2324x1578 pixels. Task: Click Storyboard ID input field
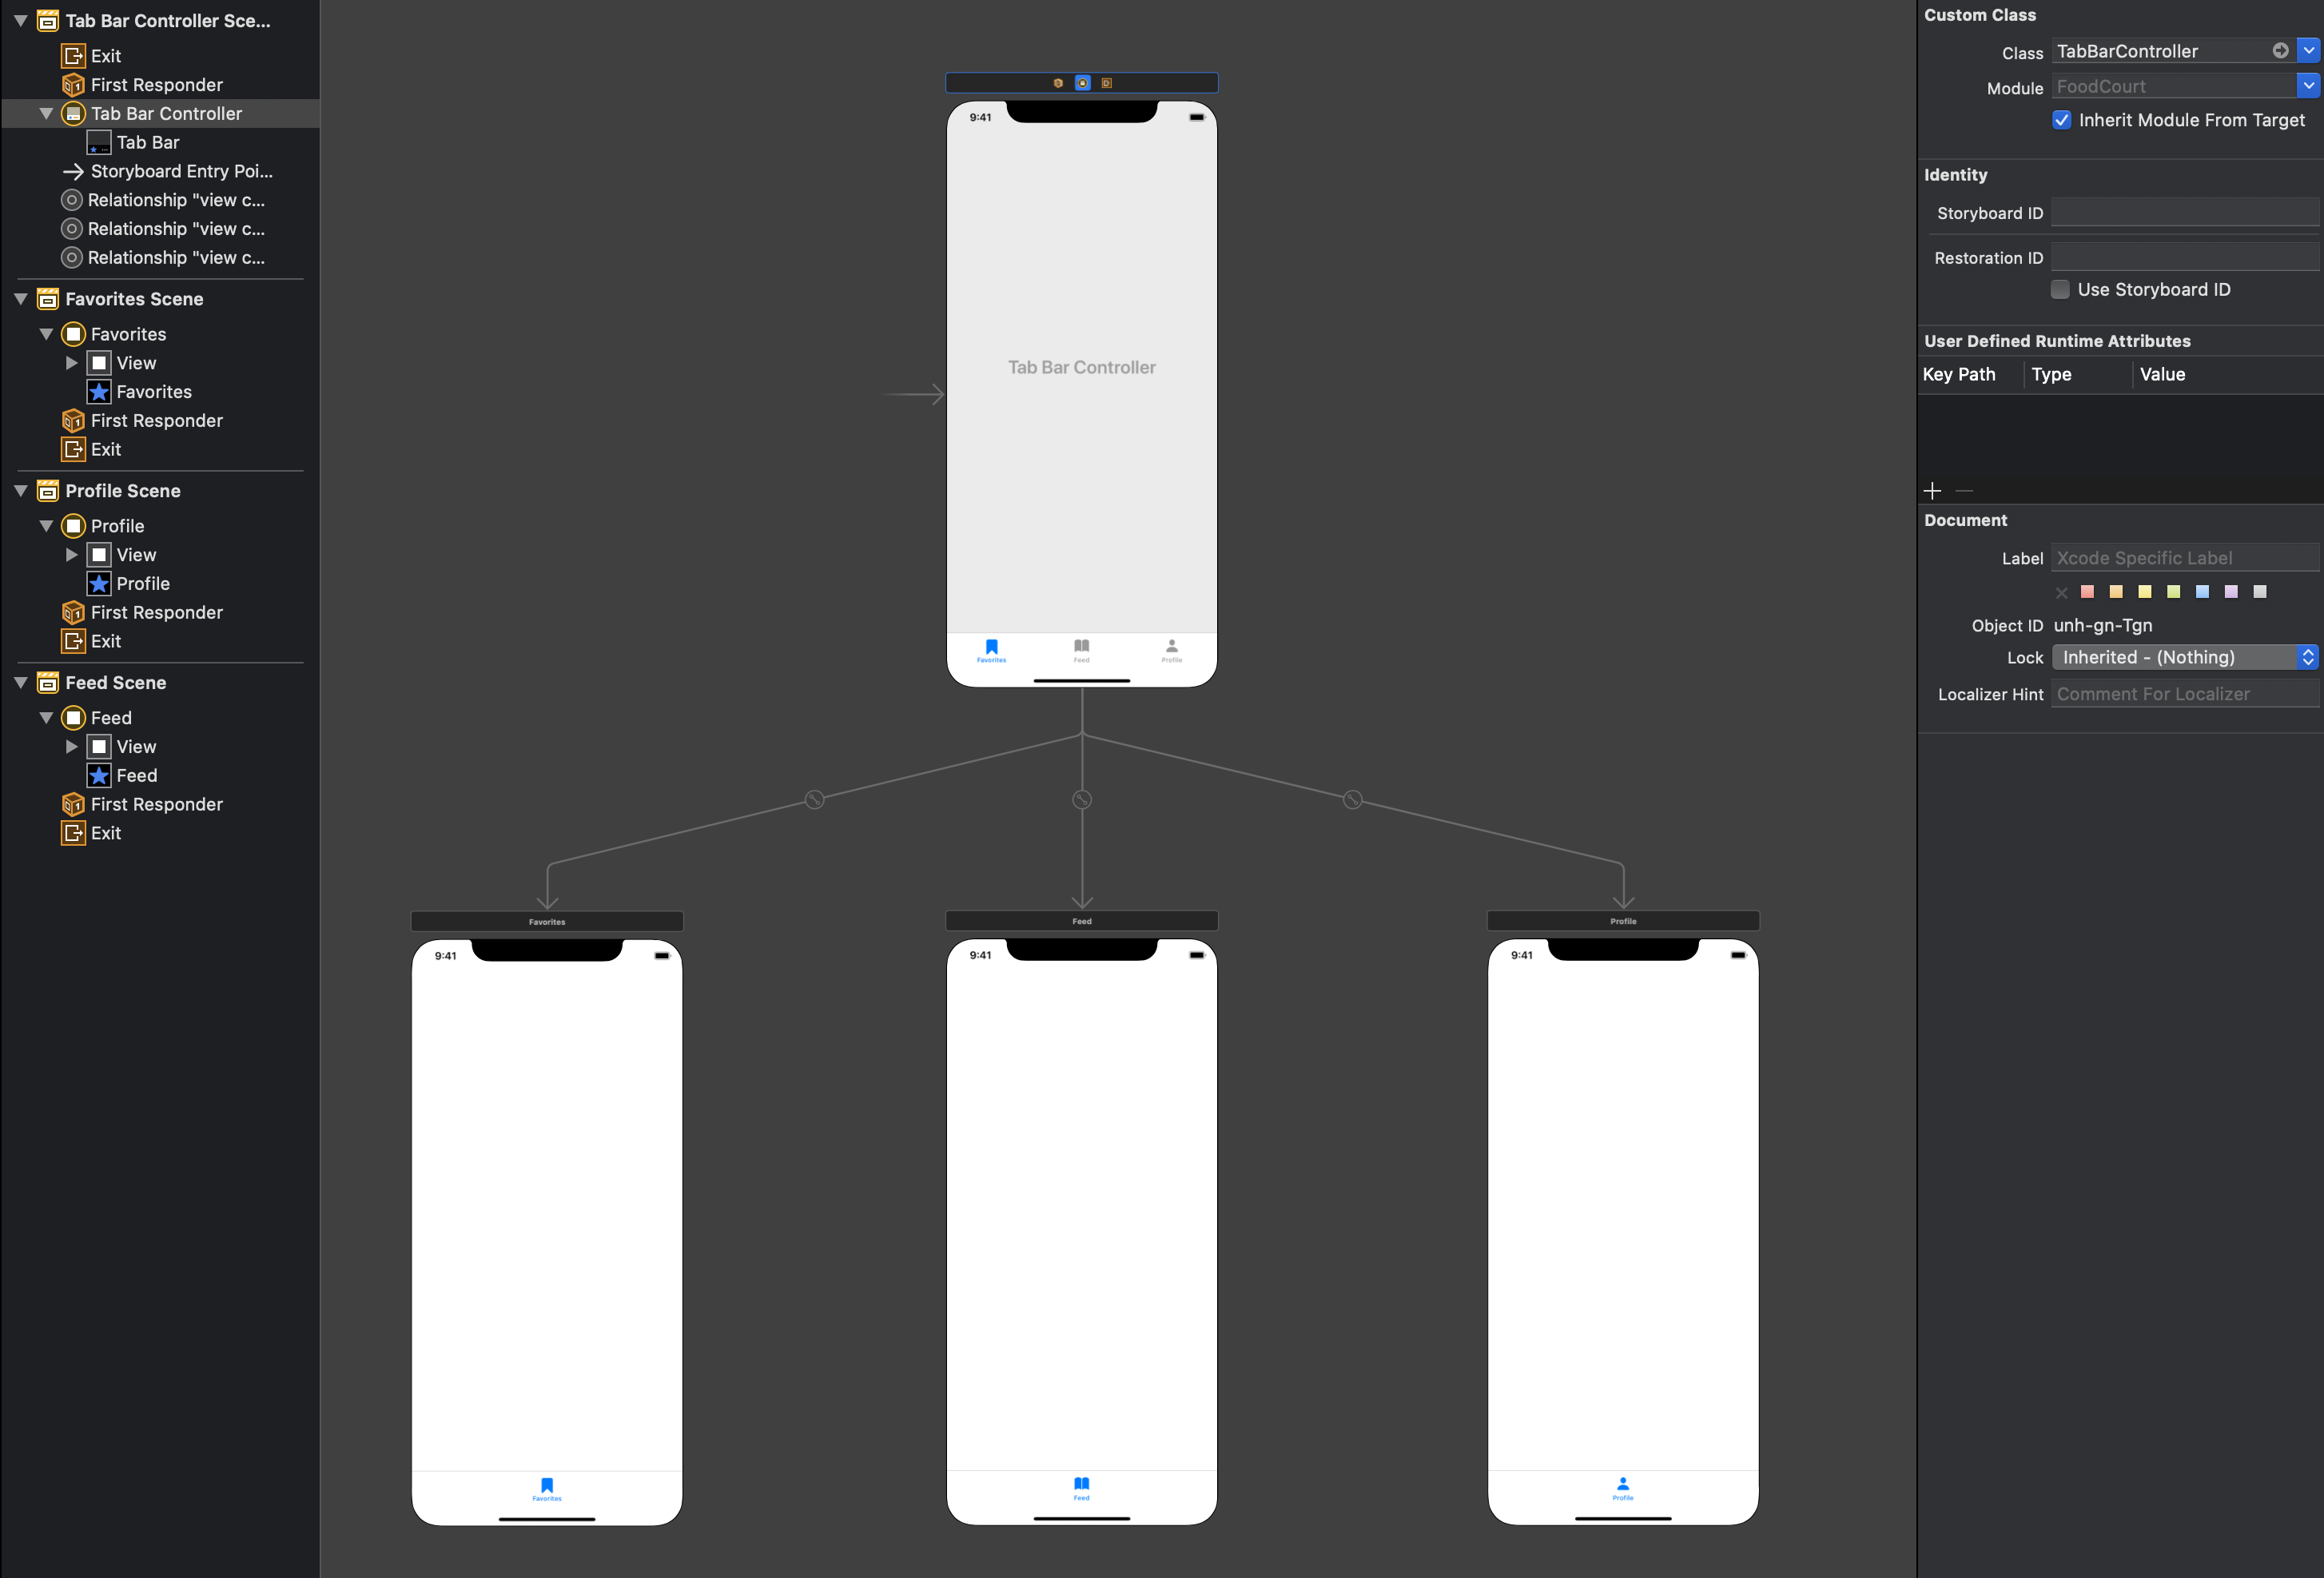tap(2185, 212)
